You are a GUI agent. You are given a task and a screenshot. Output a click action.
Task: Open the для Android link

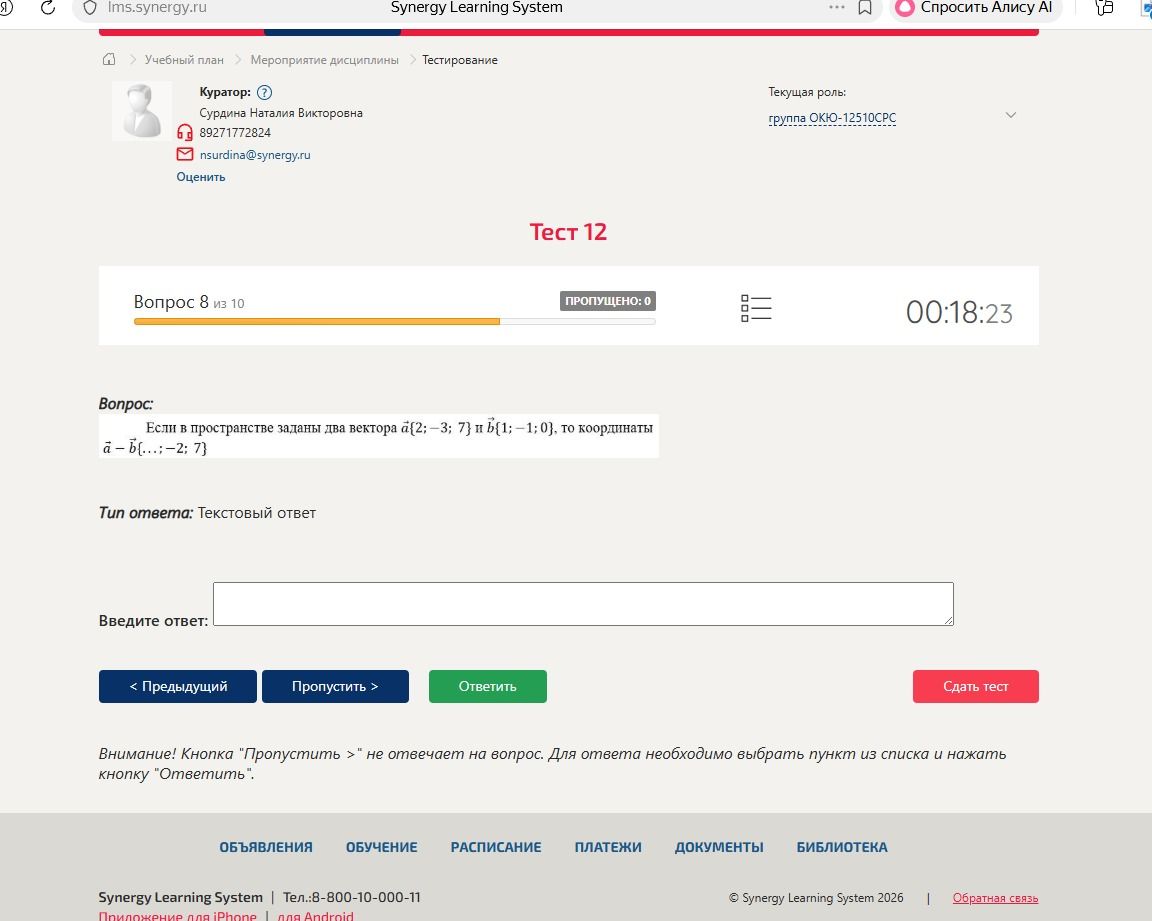click(x=315, y=915)
